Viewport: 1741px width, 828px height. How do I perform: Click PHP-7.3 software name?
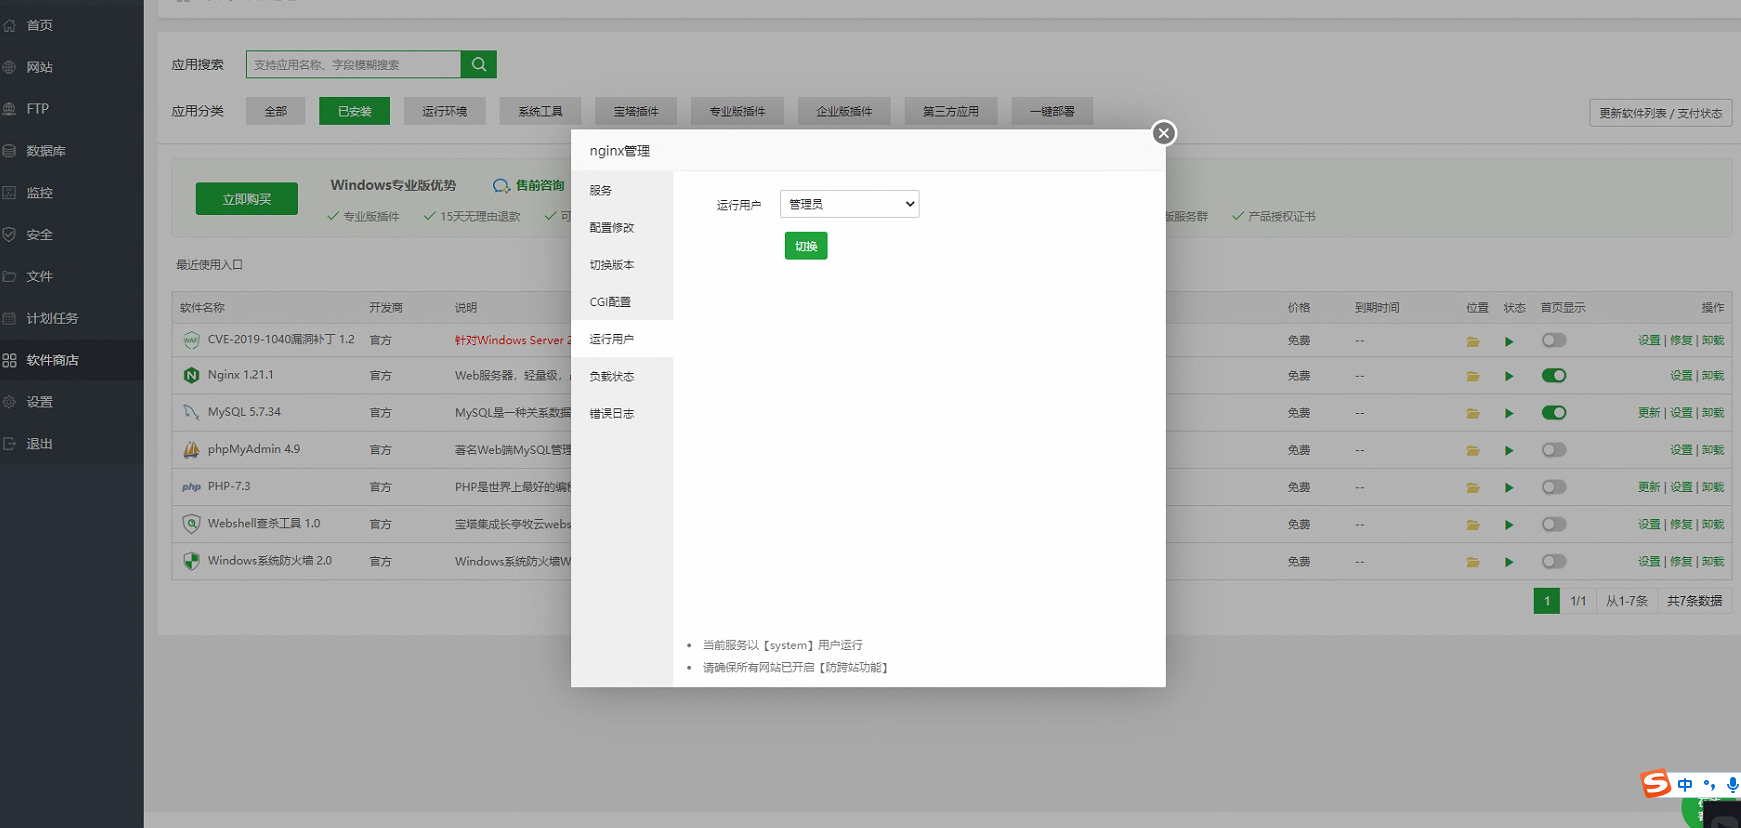[229, 487]
